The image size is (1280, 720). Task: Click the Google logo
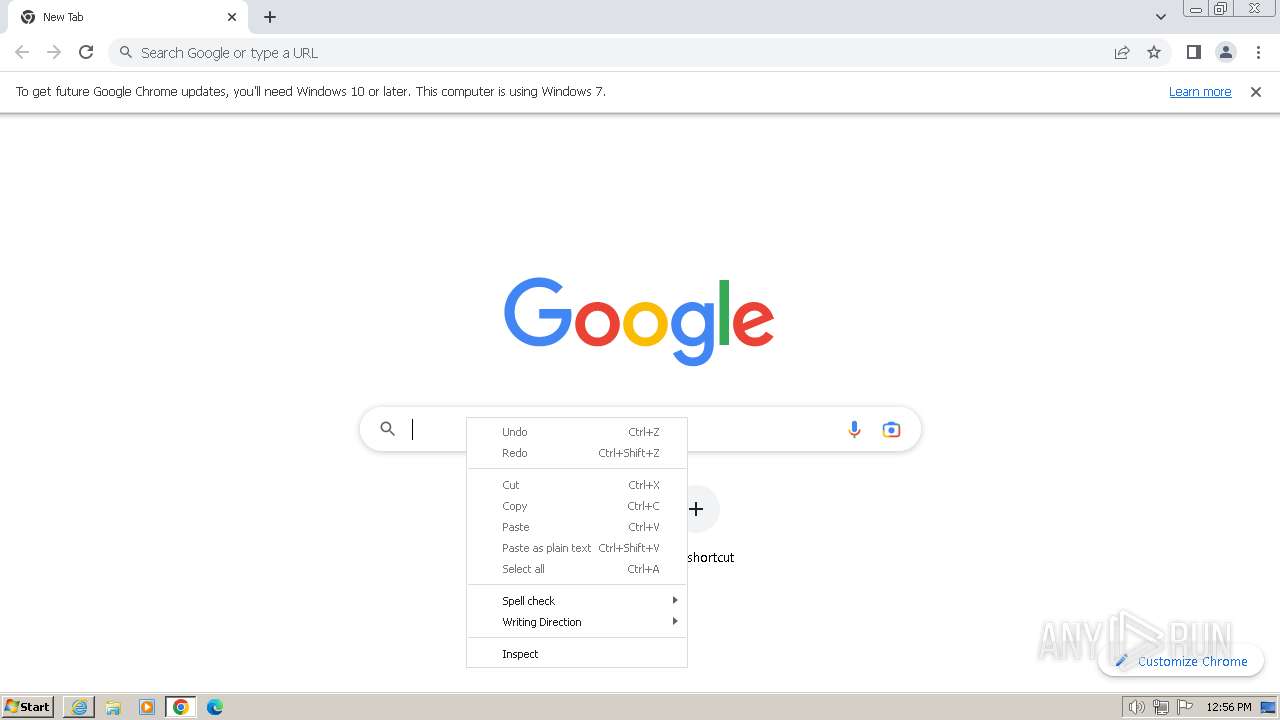[x=639, y=320]
